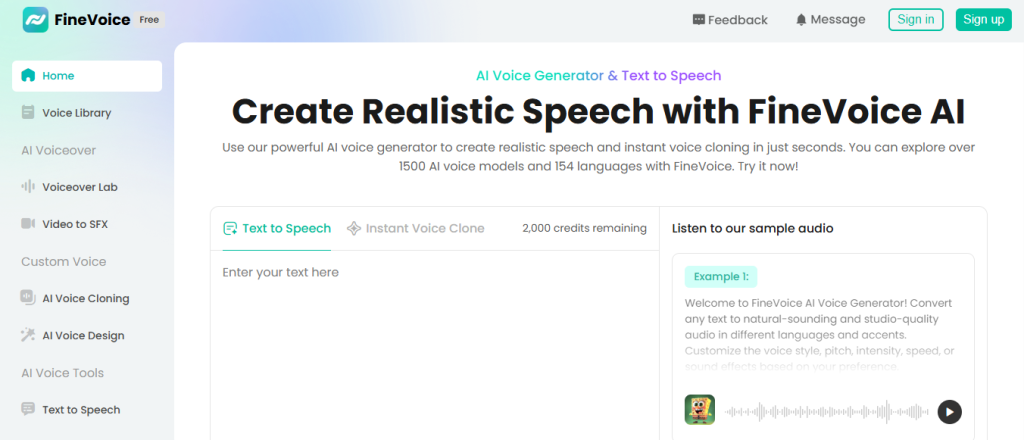This screenshot has width=1024, height=440.
Task: Click the sample audio waveform
Action: pos(827,412)
